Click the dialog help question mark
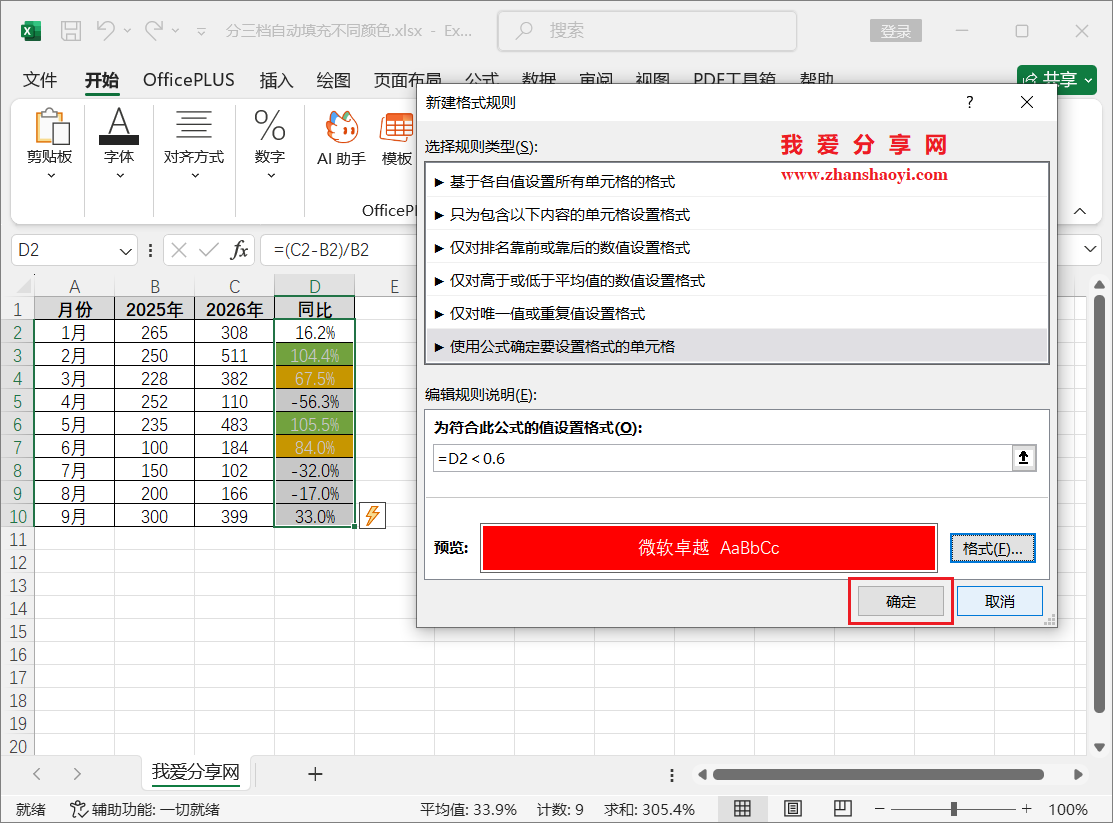1113x823 pixels. 970,102
